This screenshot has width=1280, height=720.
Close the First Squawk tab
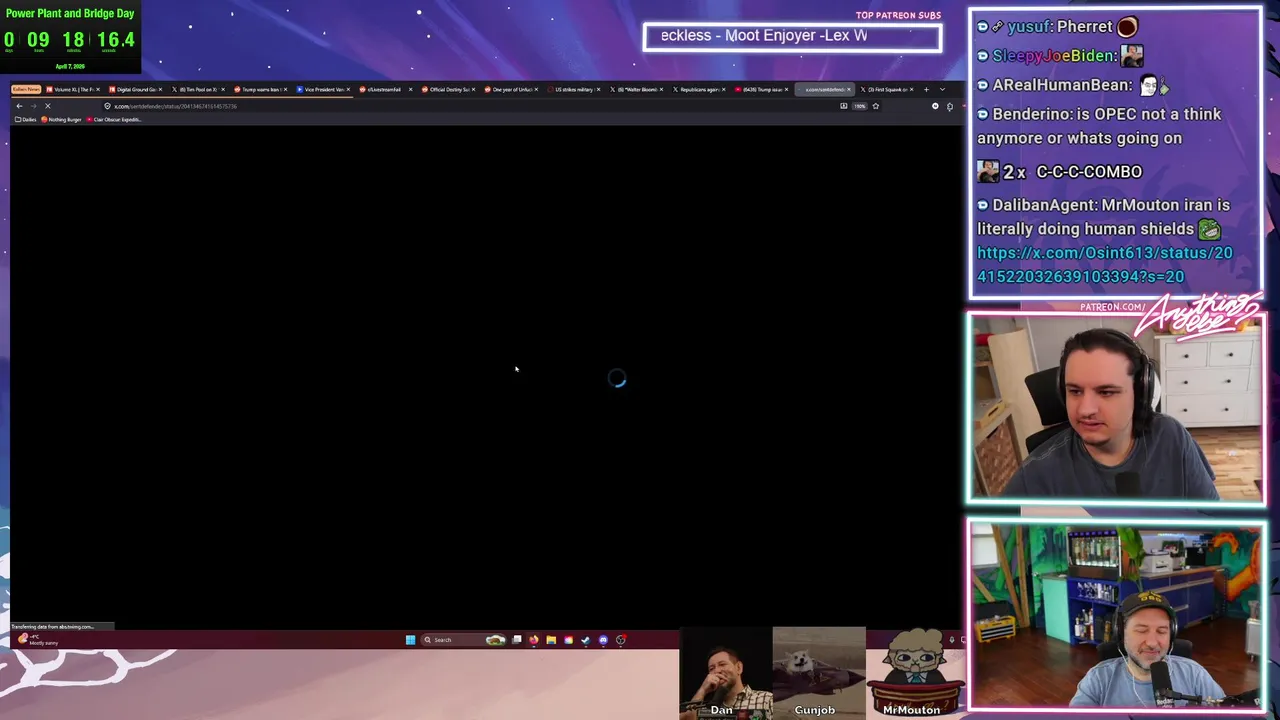pos(911,89)
